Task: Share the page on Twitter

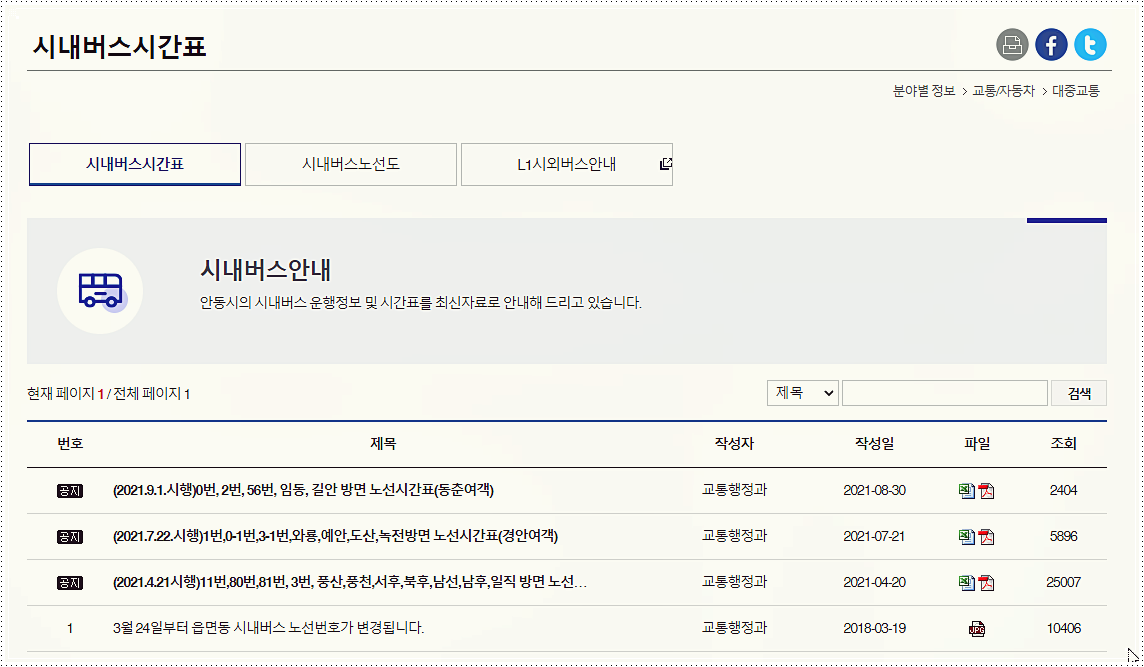Action: [x=1090, y=45]
